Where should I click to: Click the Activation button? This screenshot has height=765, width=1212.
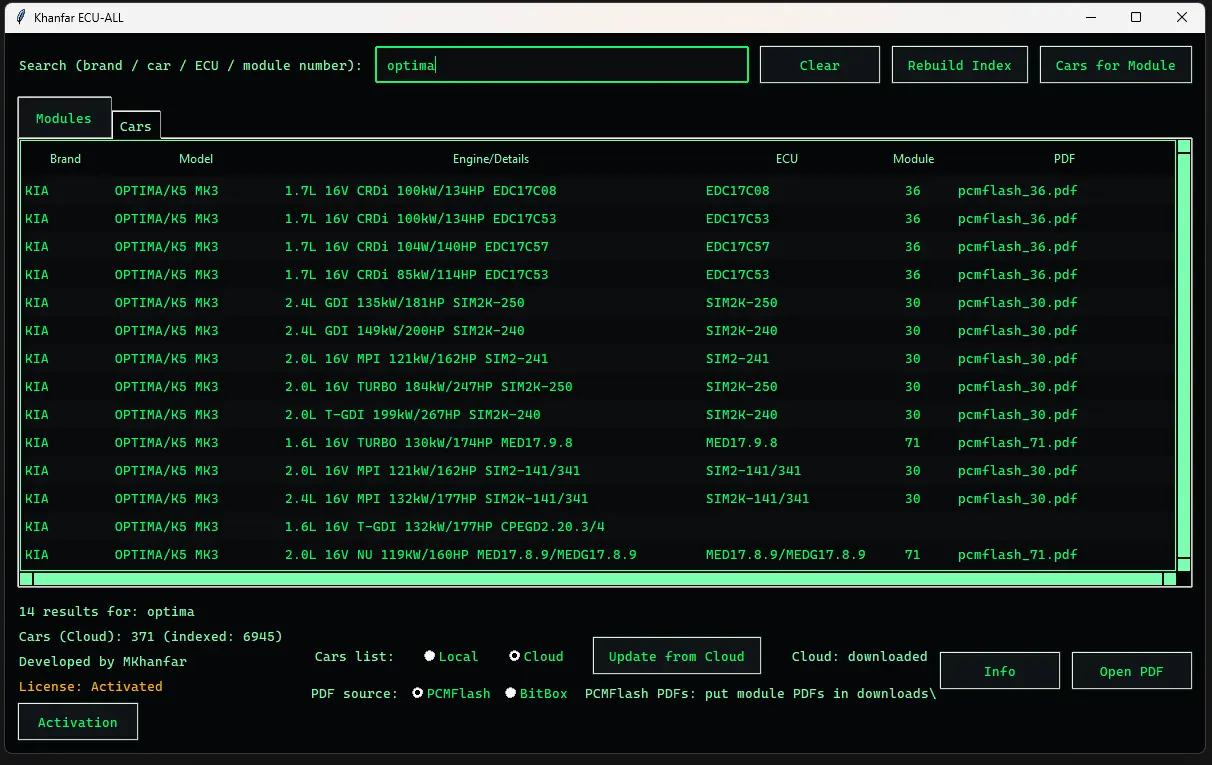coord(78,721)
